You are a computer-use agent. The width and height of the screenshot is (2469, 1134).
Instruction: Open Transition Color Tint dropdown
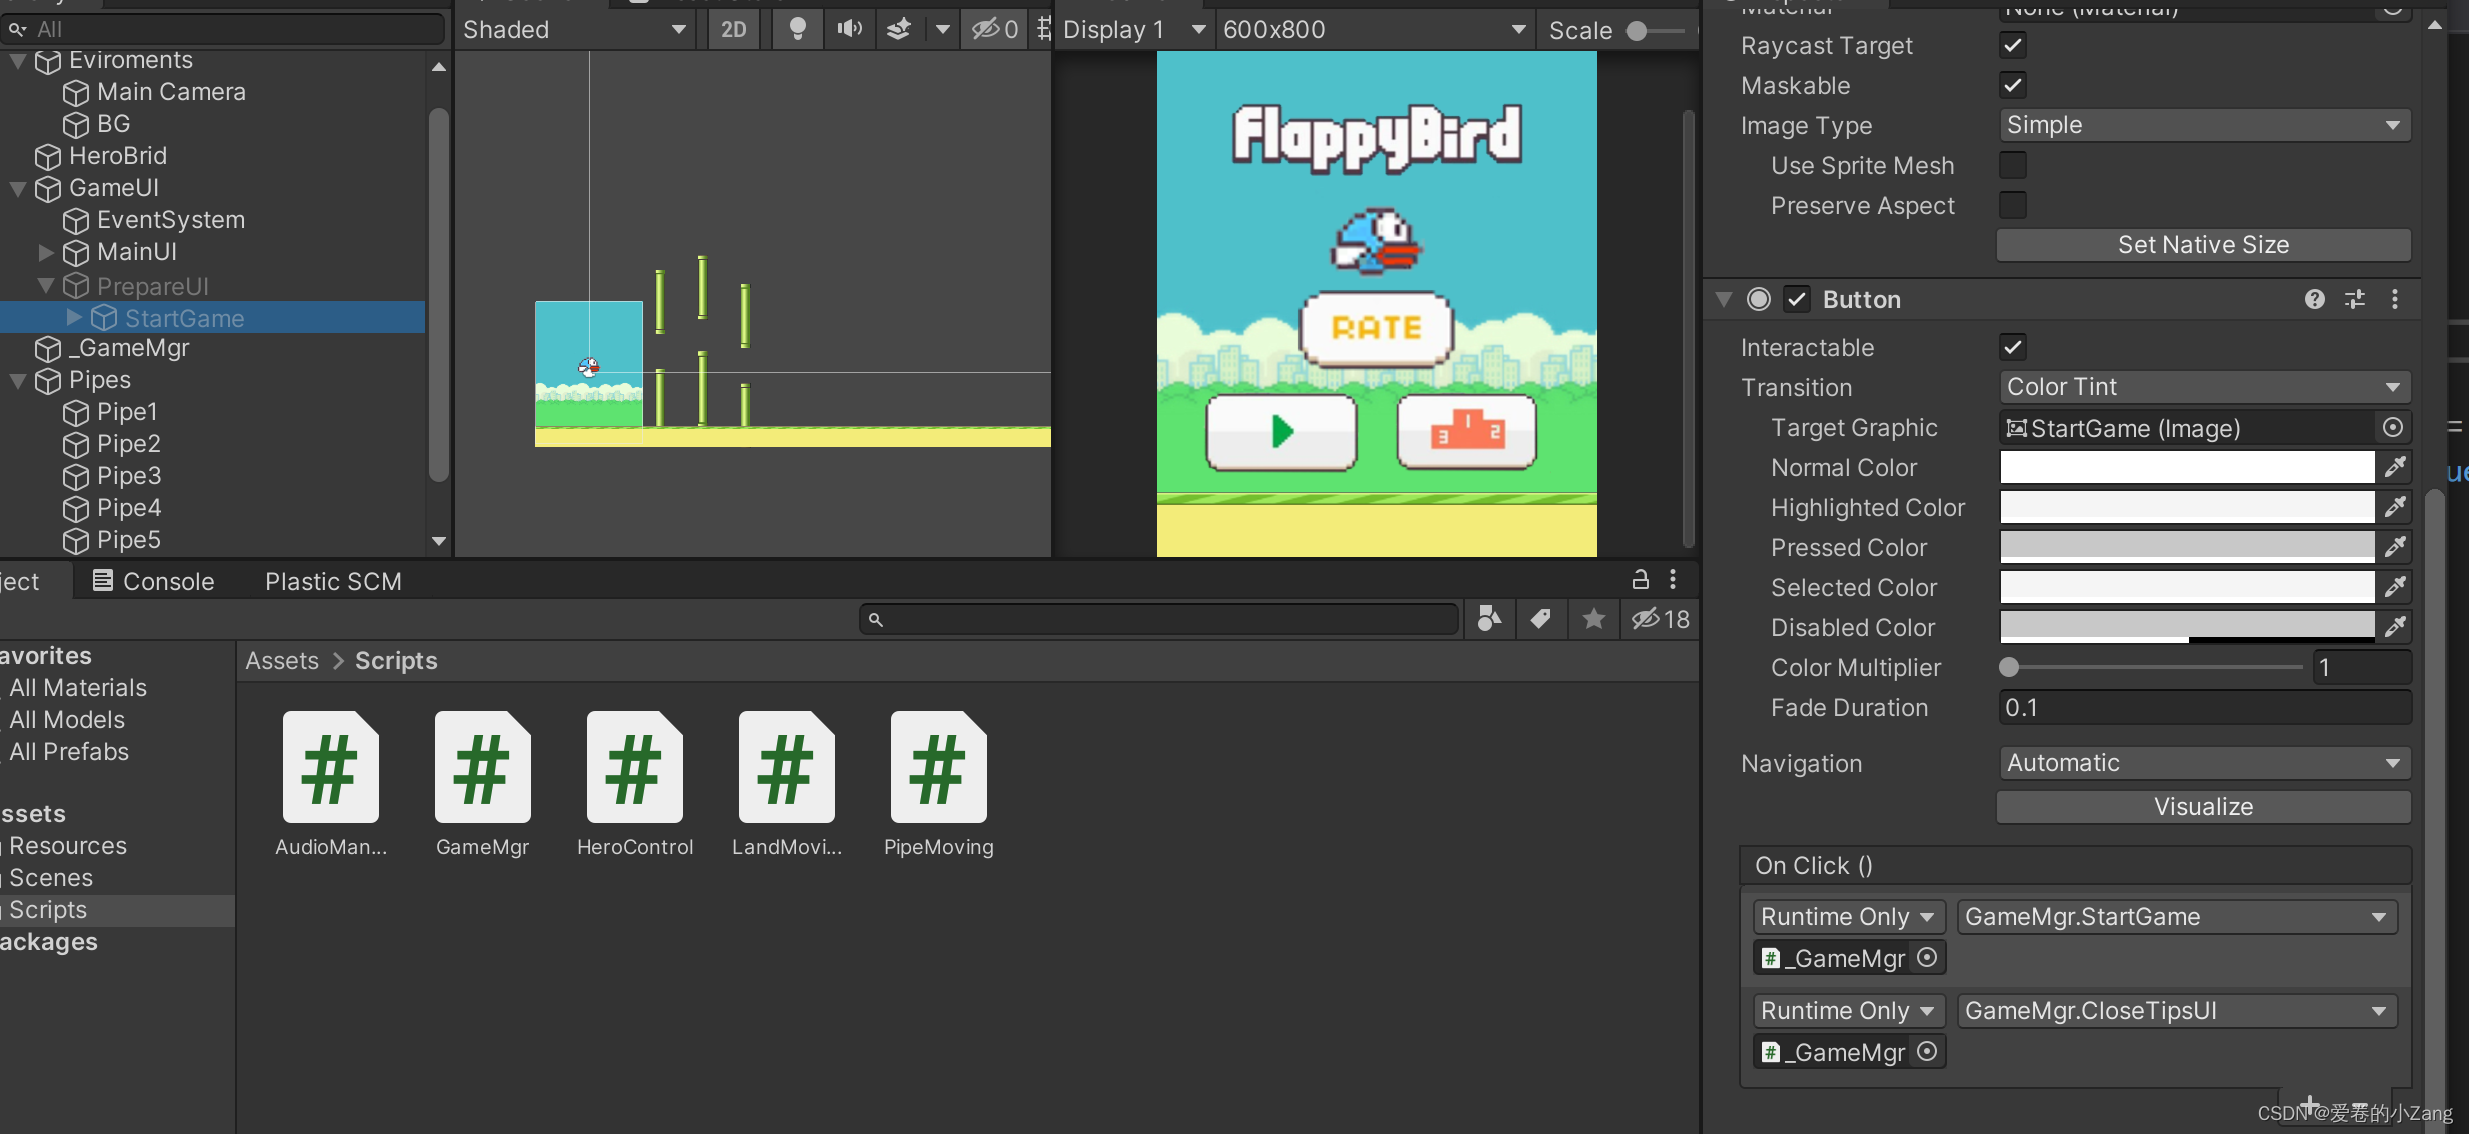[x=2204, y=387]
